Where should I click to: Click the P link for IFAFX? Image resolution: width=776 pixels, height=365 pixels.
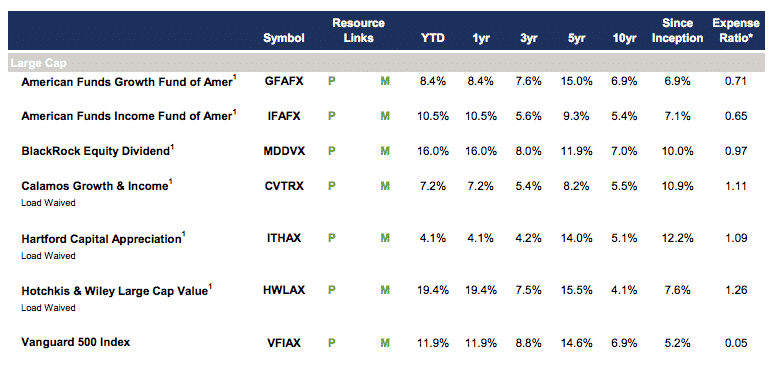pyautogui.click(x=332, y=116)
